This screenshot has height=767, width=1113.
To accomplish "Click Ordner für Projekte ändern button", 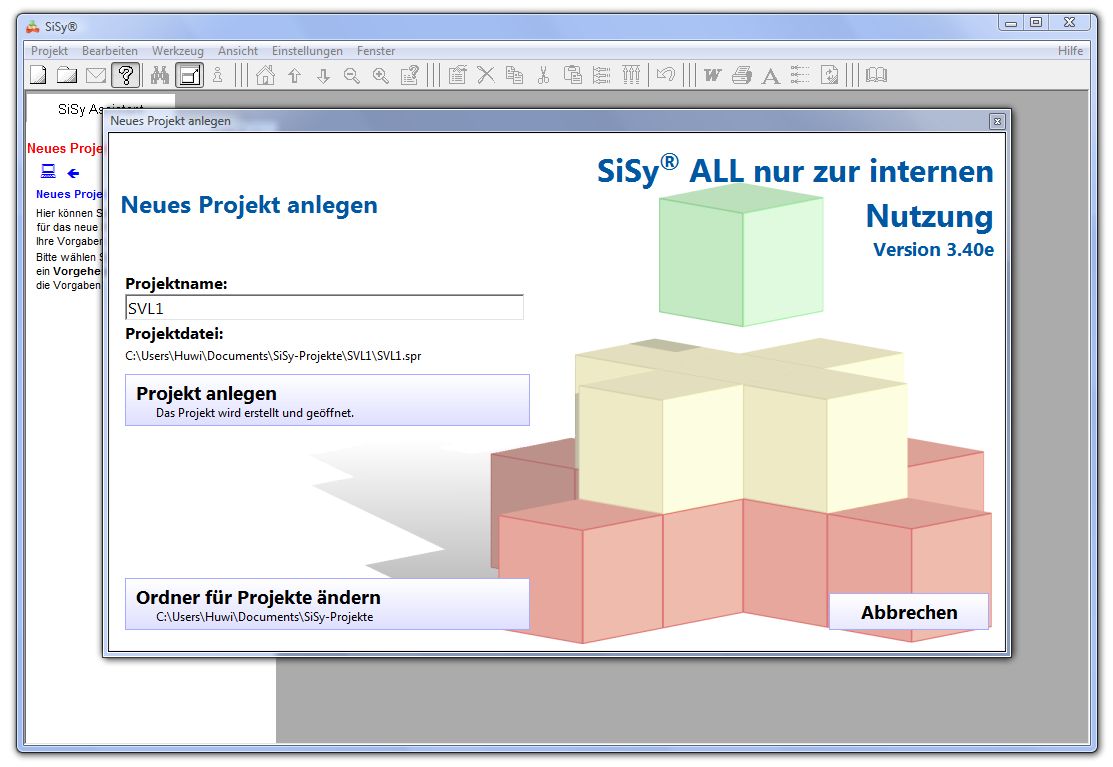I will pos(327,604).
